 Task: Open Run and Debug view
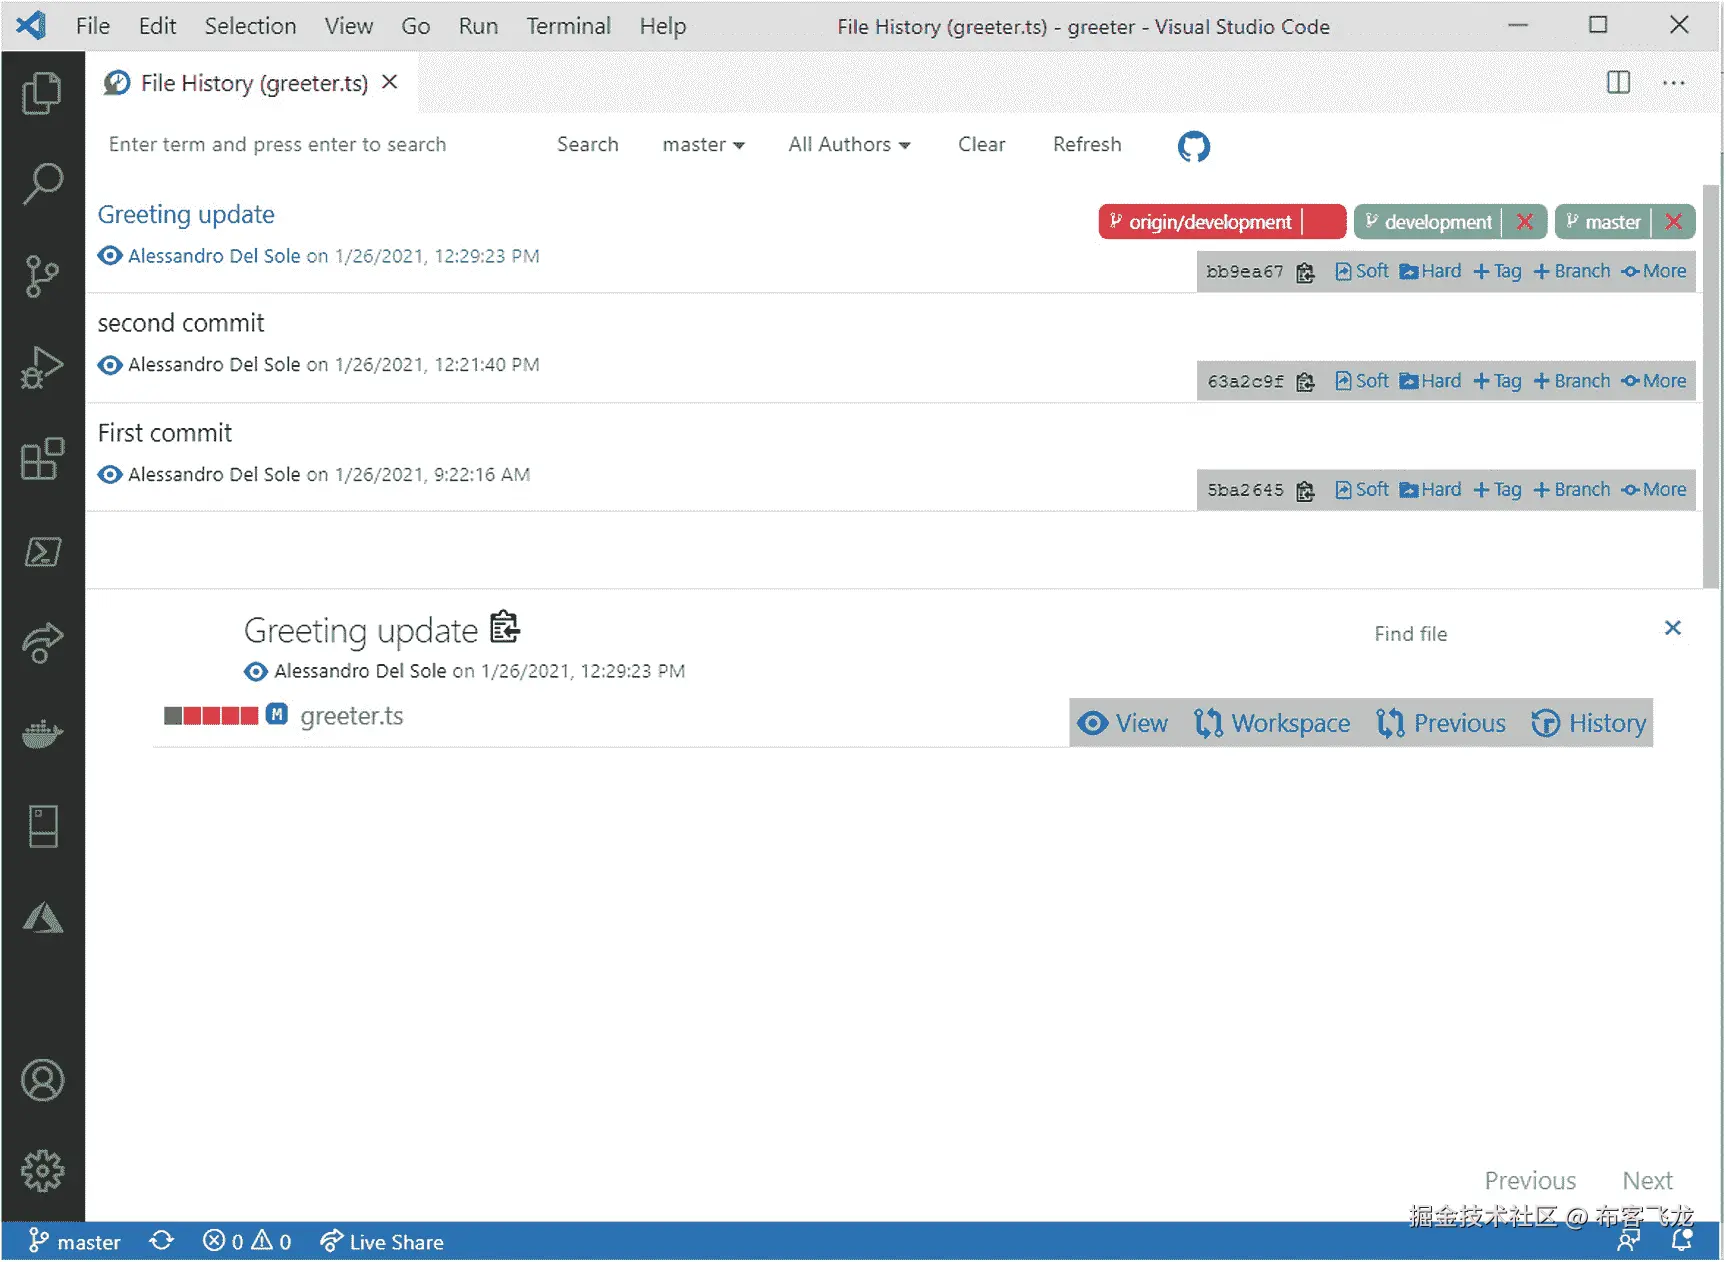(x=42, y=367)
